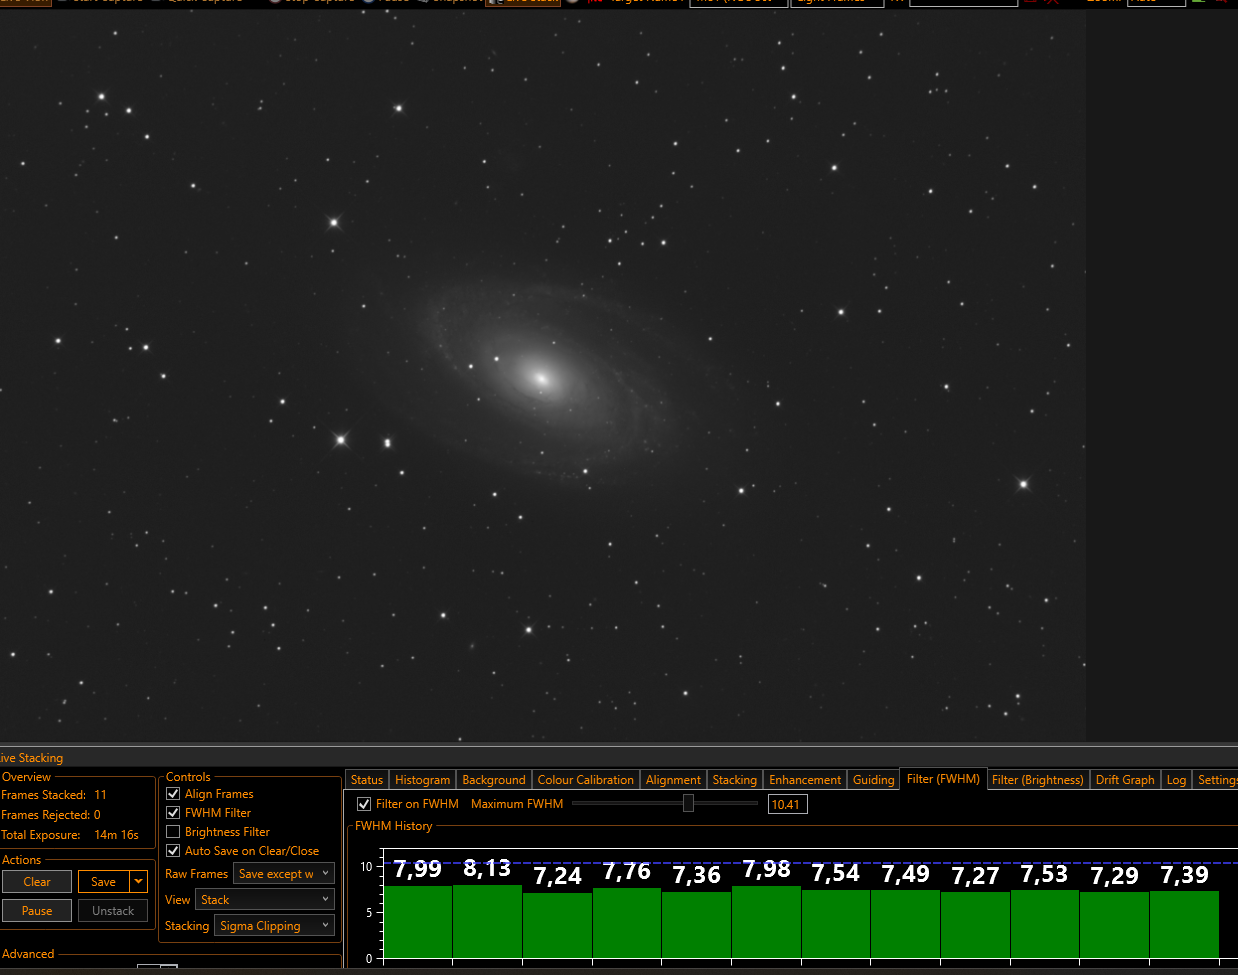This screenshot has width=1238, height=975.
Task: Click the Maximum FWHM label
Action: click(x=517, y=804)
